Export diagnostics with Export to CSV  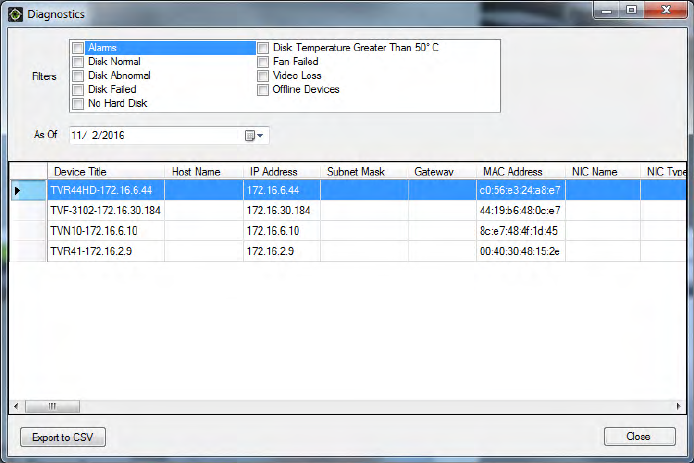point(63,437)
